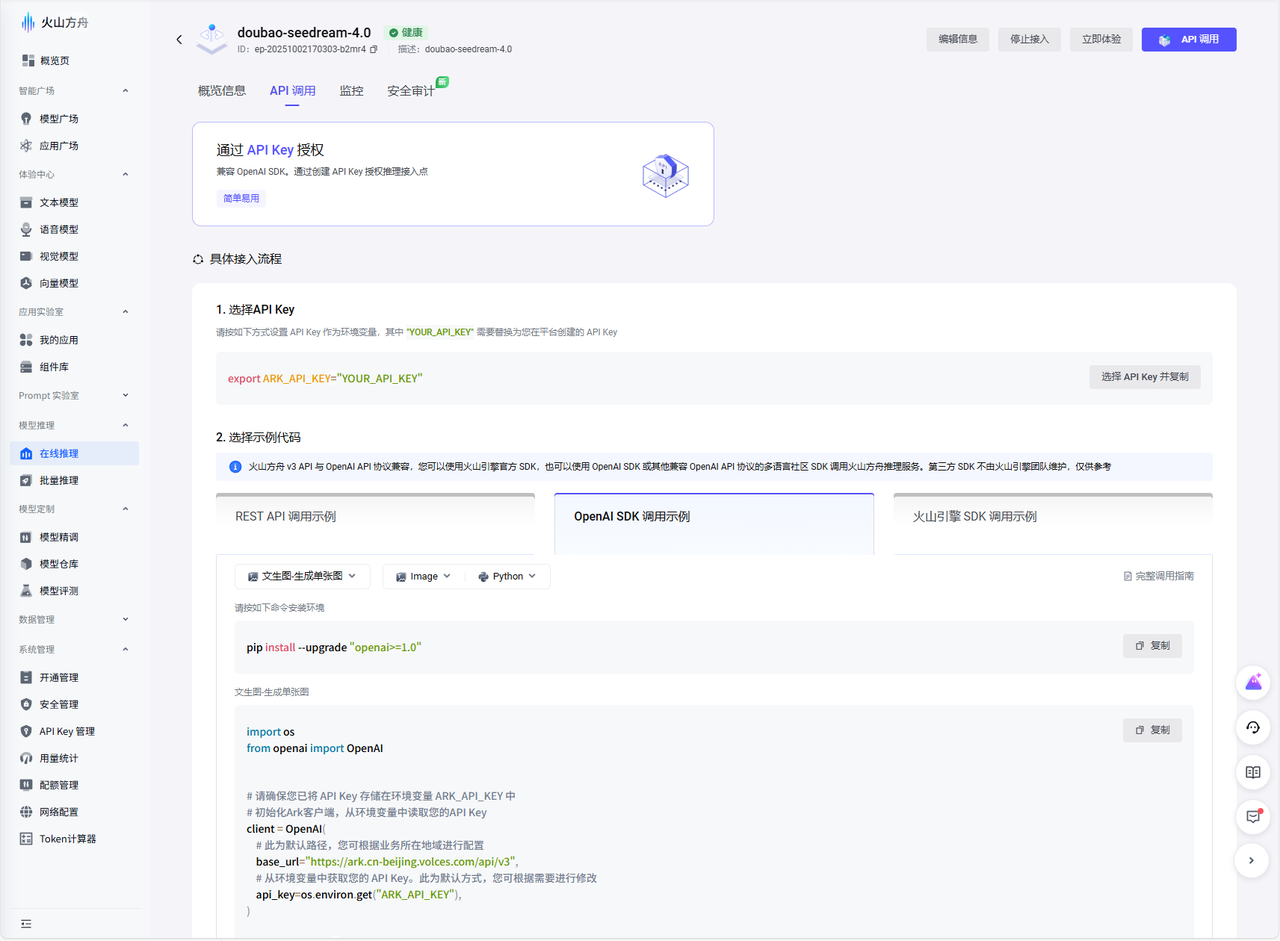
Task: Open the Image type dropdown
Action: pos(424,576)
